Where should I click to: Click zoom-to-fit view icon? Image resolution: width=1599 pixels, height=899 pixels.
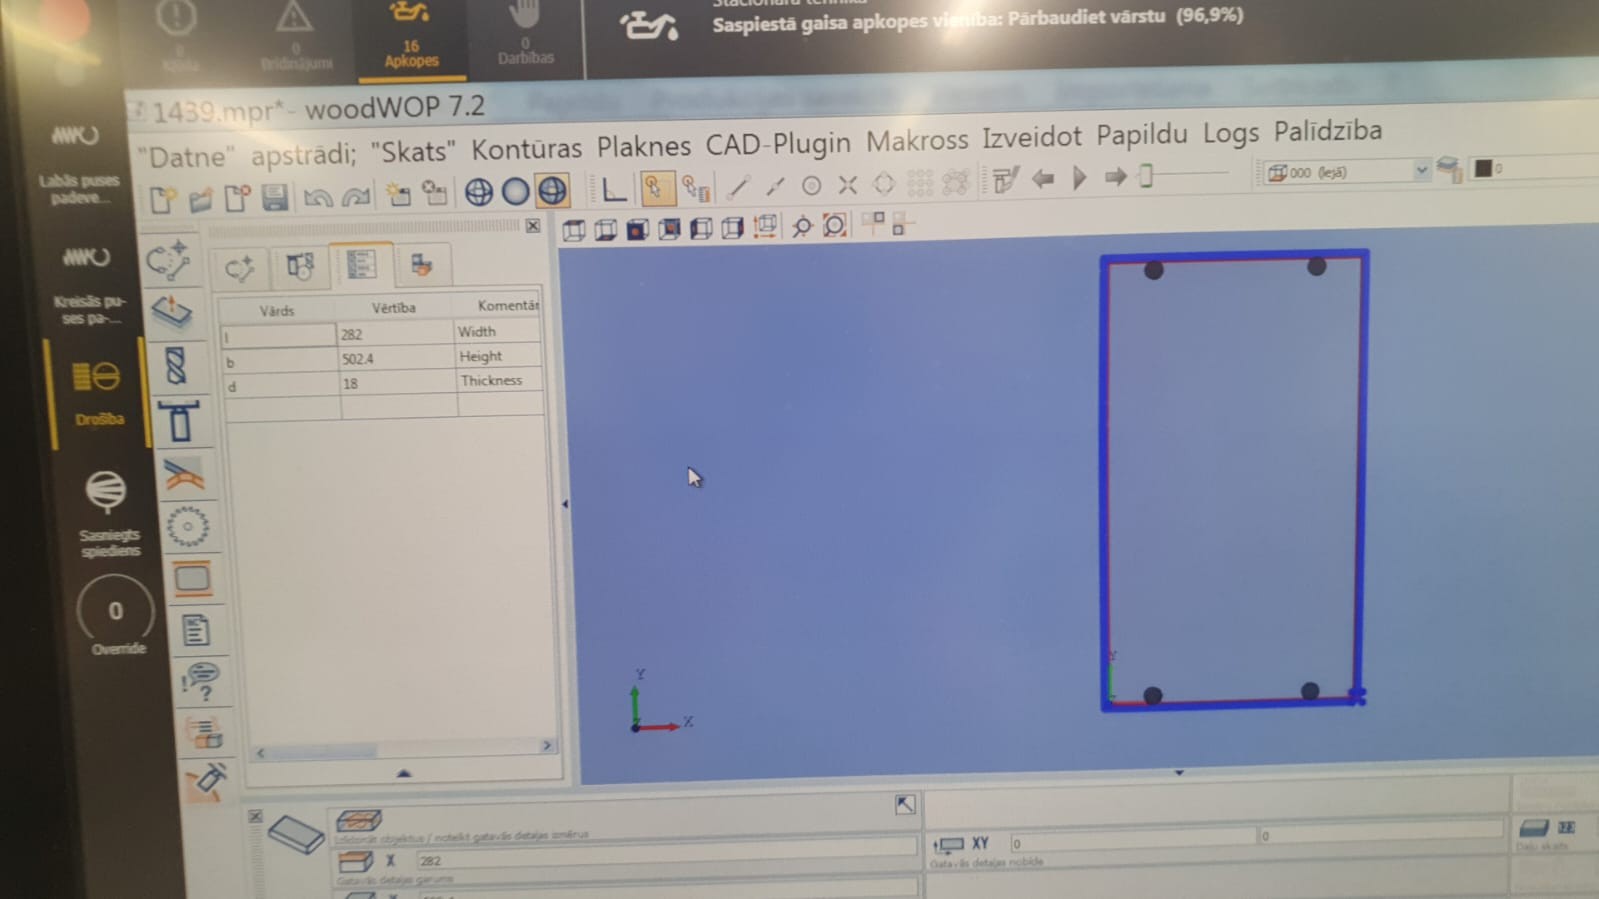pyautogui.click(x=834, y=225)
